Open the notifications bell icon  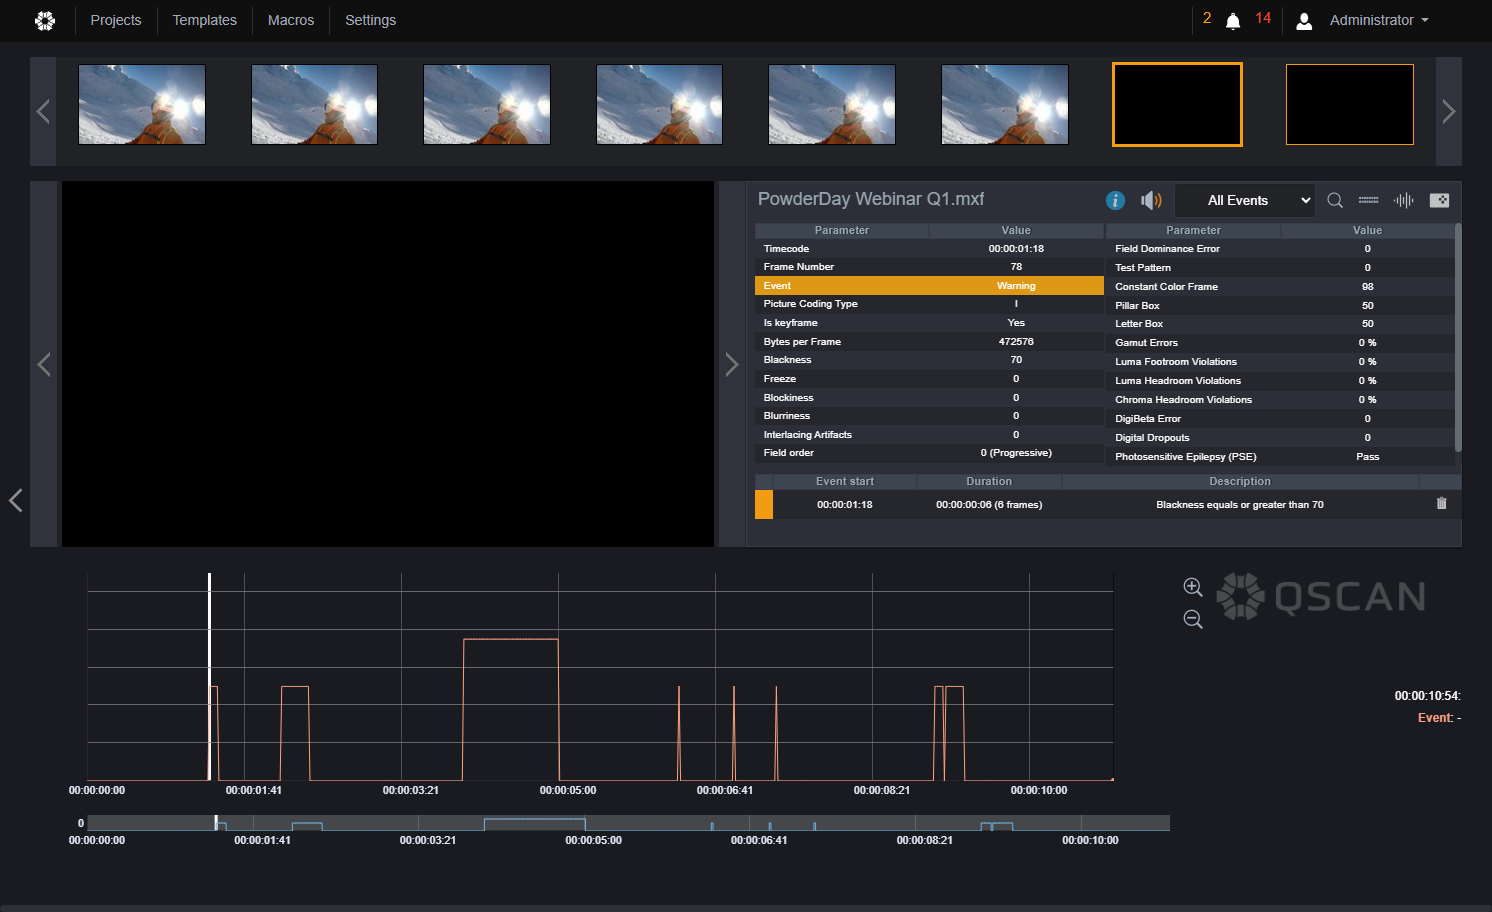[x=1233, y=21]
